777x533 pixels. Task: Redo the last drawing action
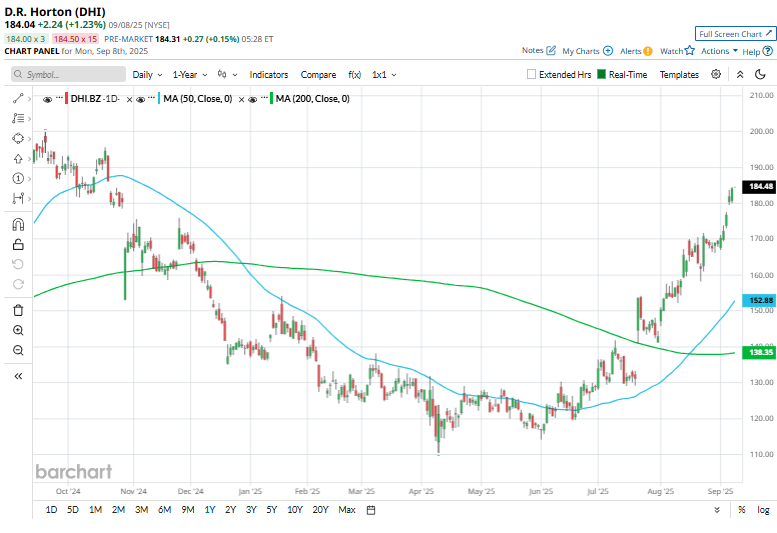click(x=18, y=284)
